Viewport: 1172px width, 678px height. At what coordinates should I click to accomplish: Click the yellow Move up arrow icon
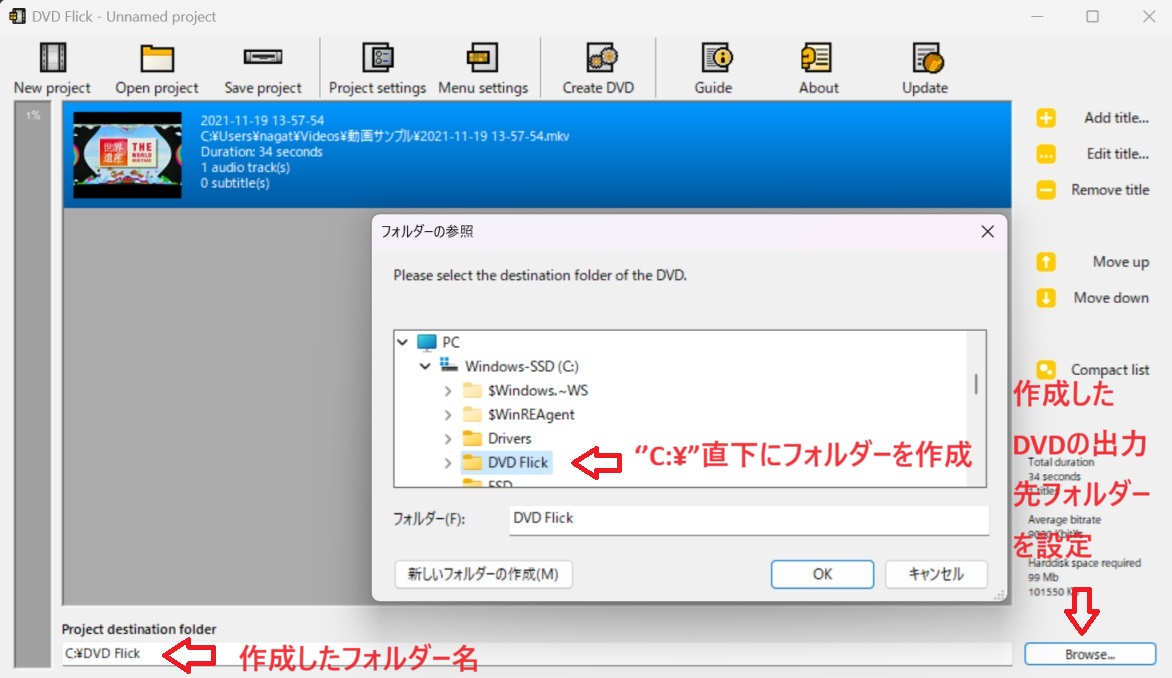(1046, 262)
